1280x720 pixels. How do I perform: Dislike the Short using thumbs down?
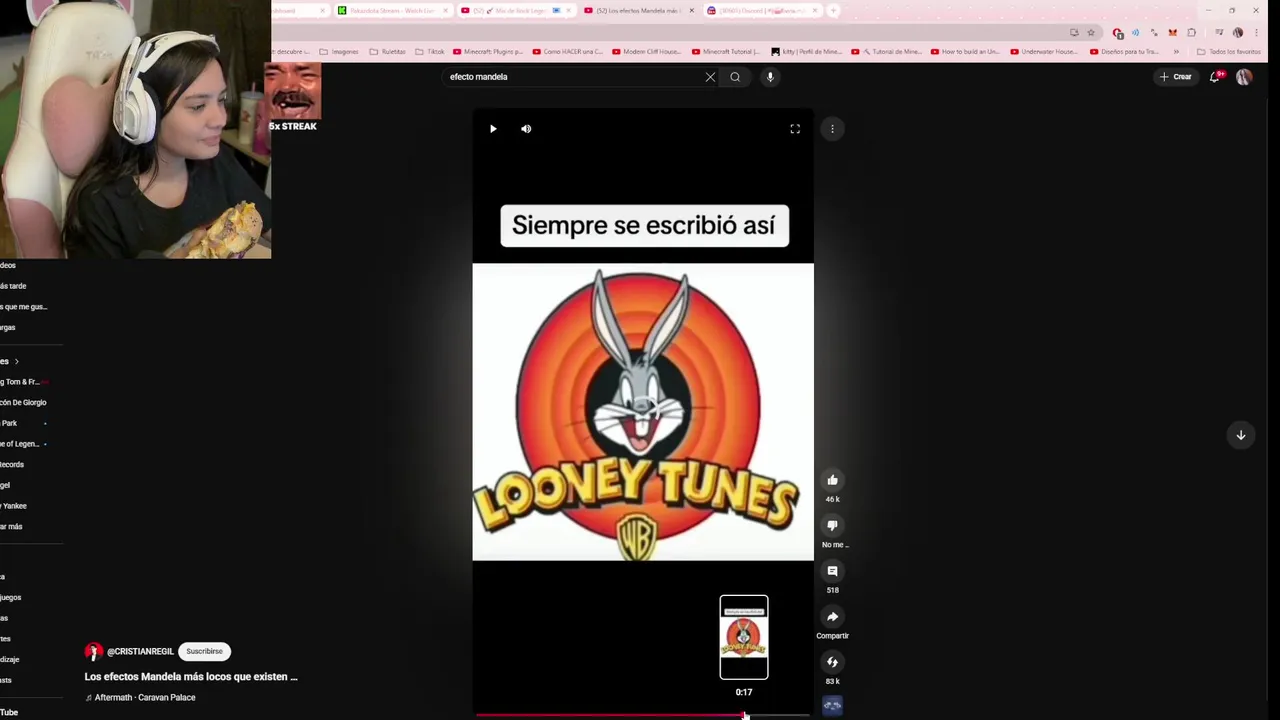click(x=832, y=526)
